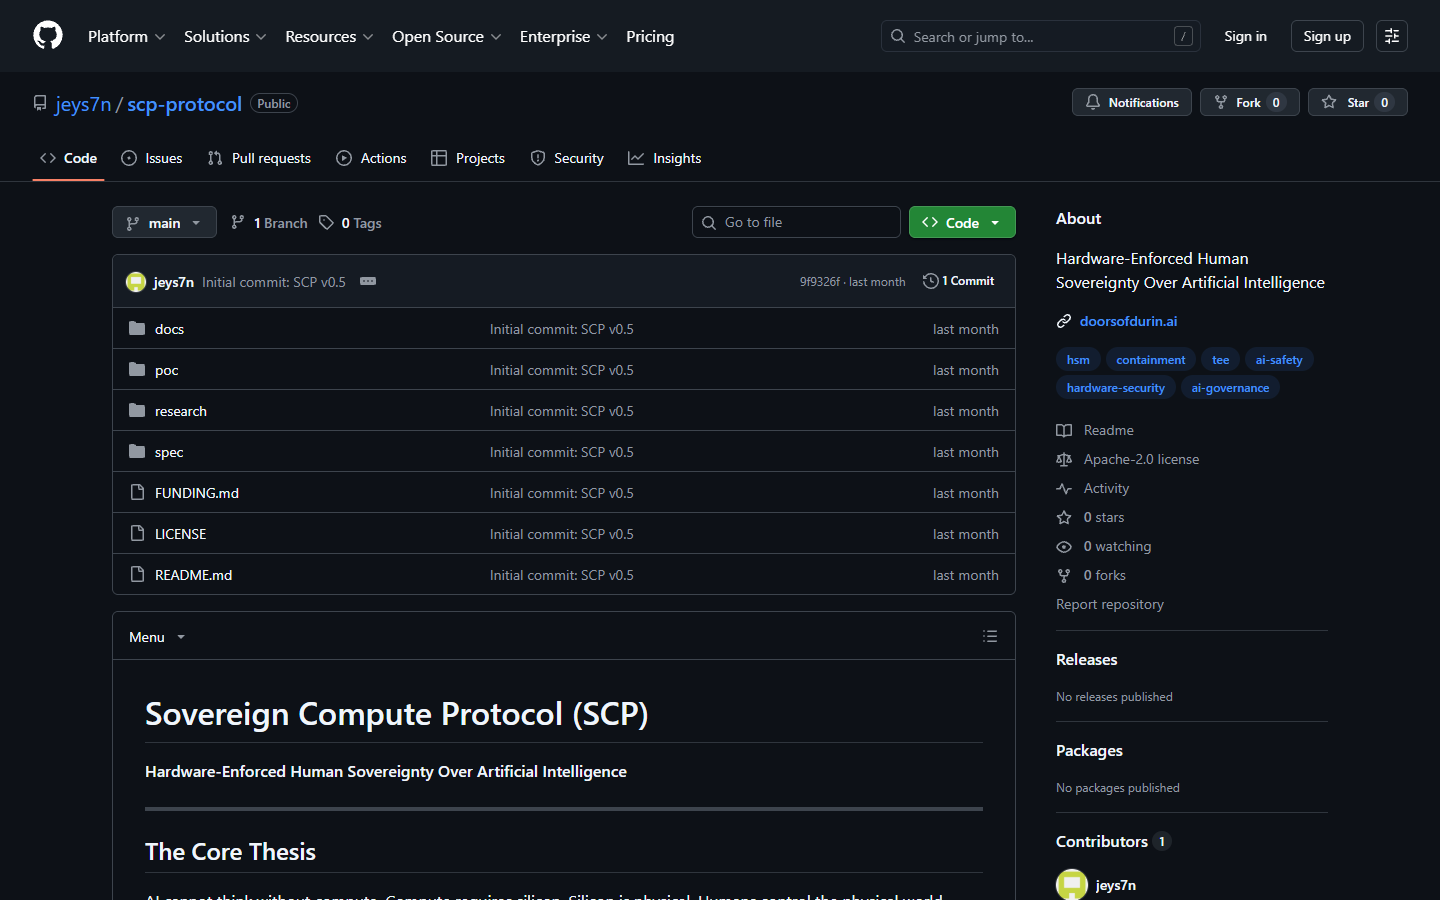Open the Notifications bell icon
1440x900 pixels.
point(1092,101)
